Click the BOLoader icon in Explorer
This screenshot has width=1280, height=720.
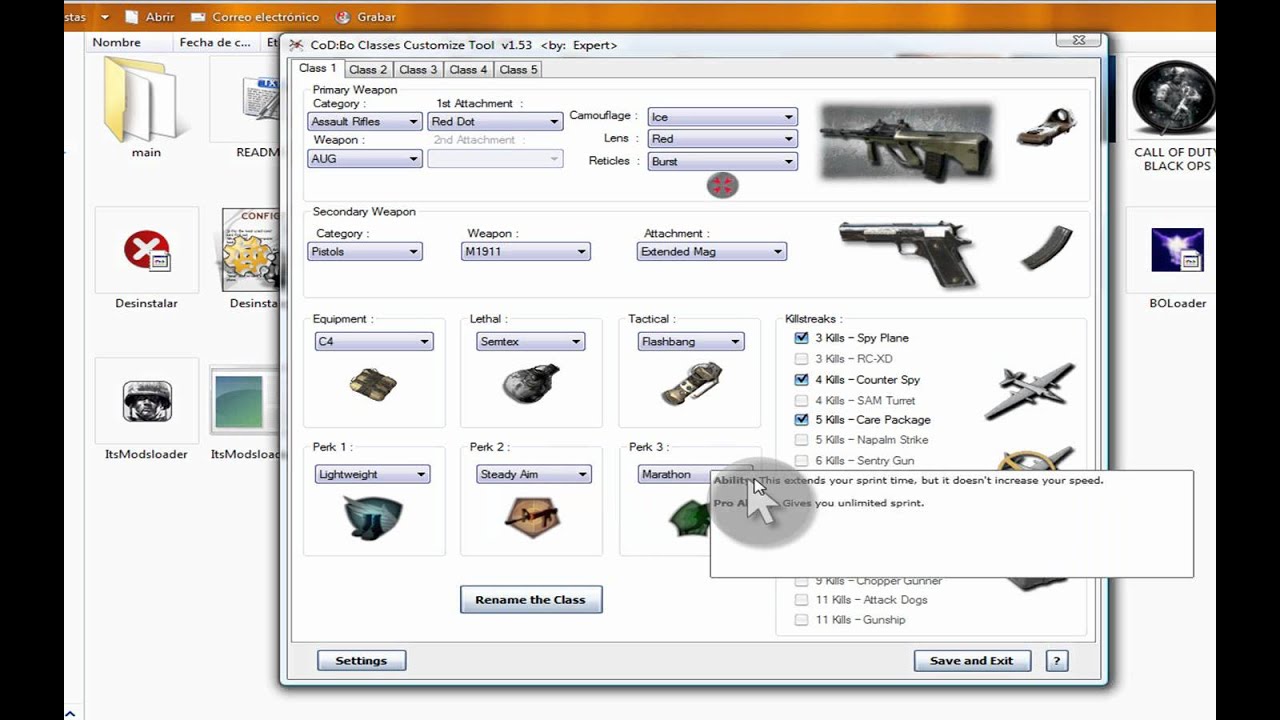(x=1177, y=250)
